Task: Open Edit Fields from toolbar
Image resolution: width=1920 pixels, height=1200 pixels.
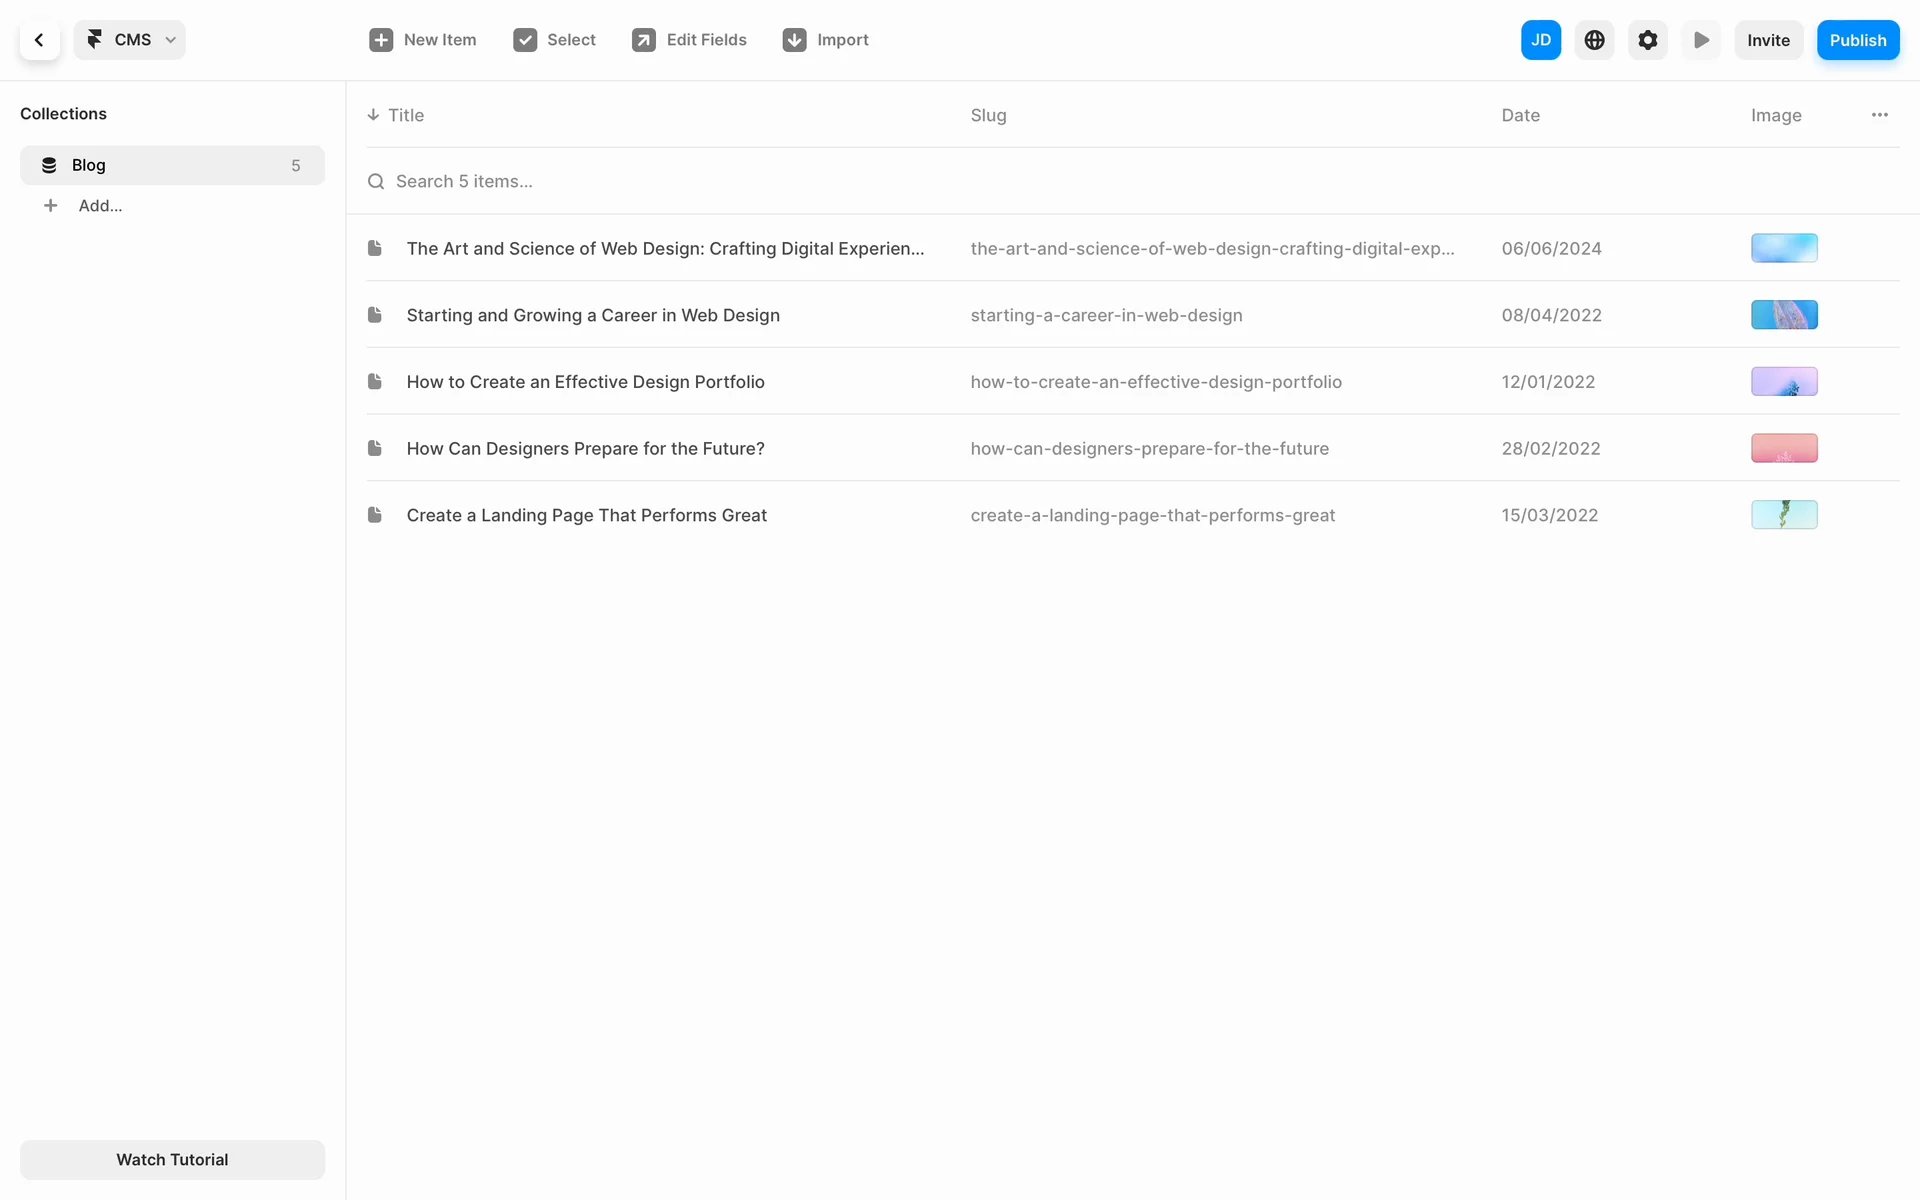Action: pos(689,40)
